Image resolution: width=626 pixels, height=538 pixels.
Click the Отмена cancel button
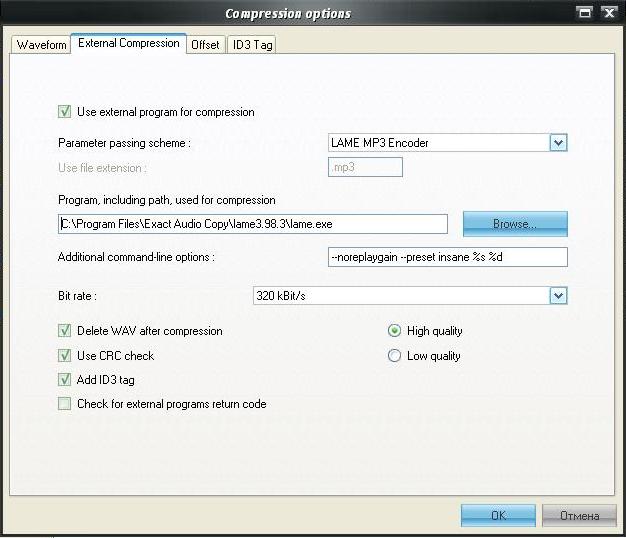point(579,515)
